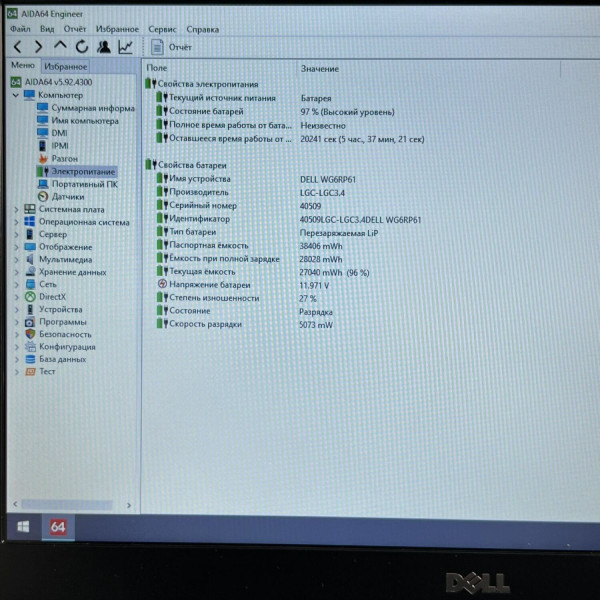Select the Датчики gauge icon
The image size is (600, 600).
(x=43, y=197)
